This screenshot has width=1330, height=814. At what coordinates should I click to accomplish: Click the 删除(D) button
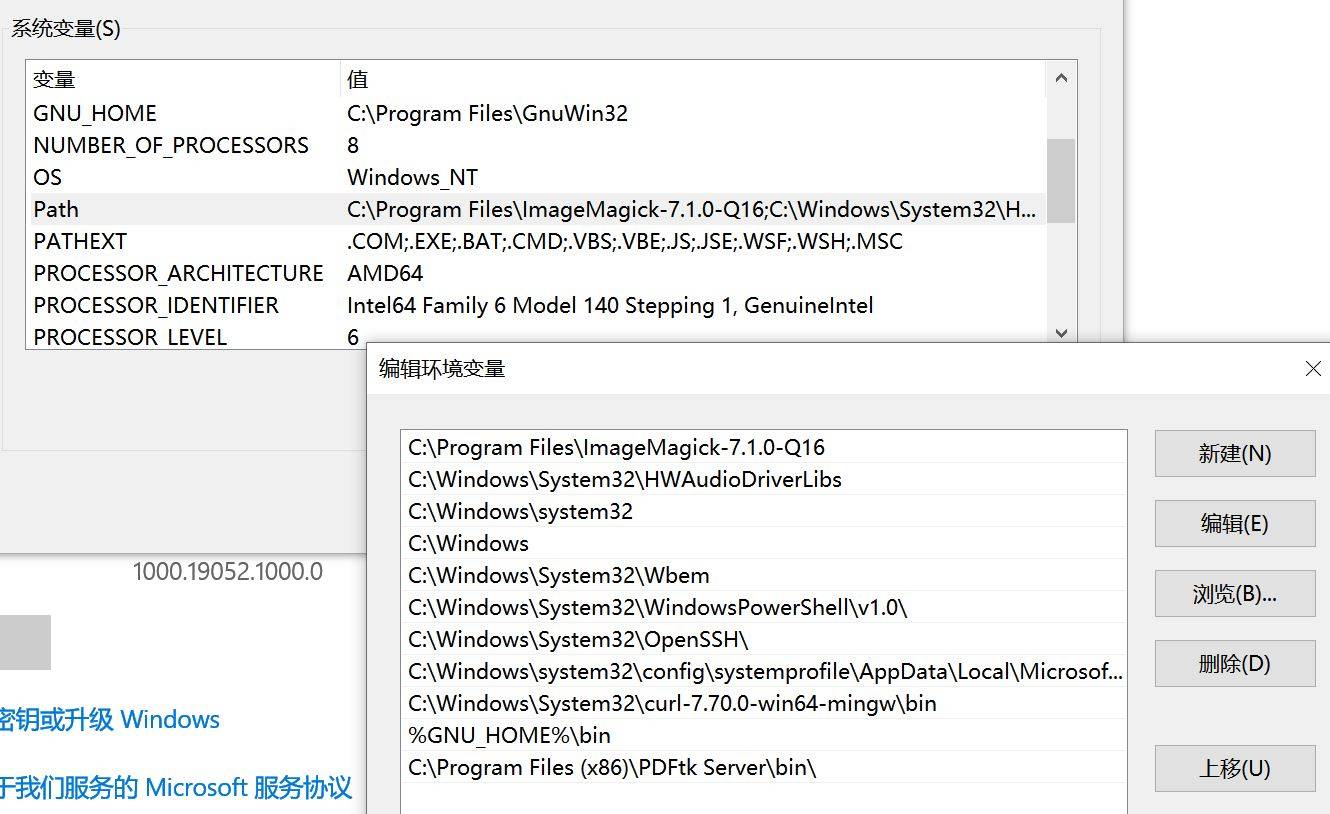(x=1234, y=664)
